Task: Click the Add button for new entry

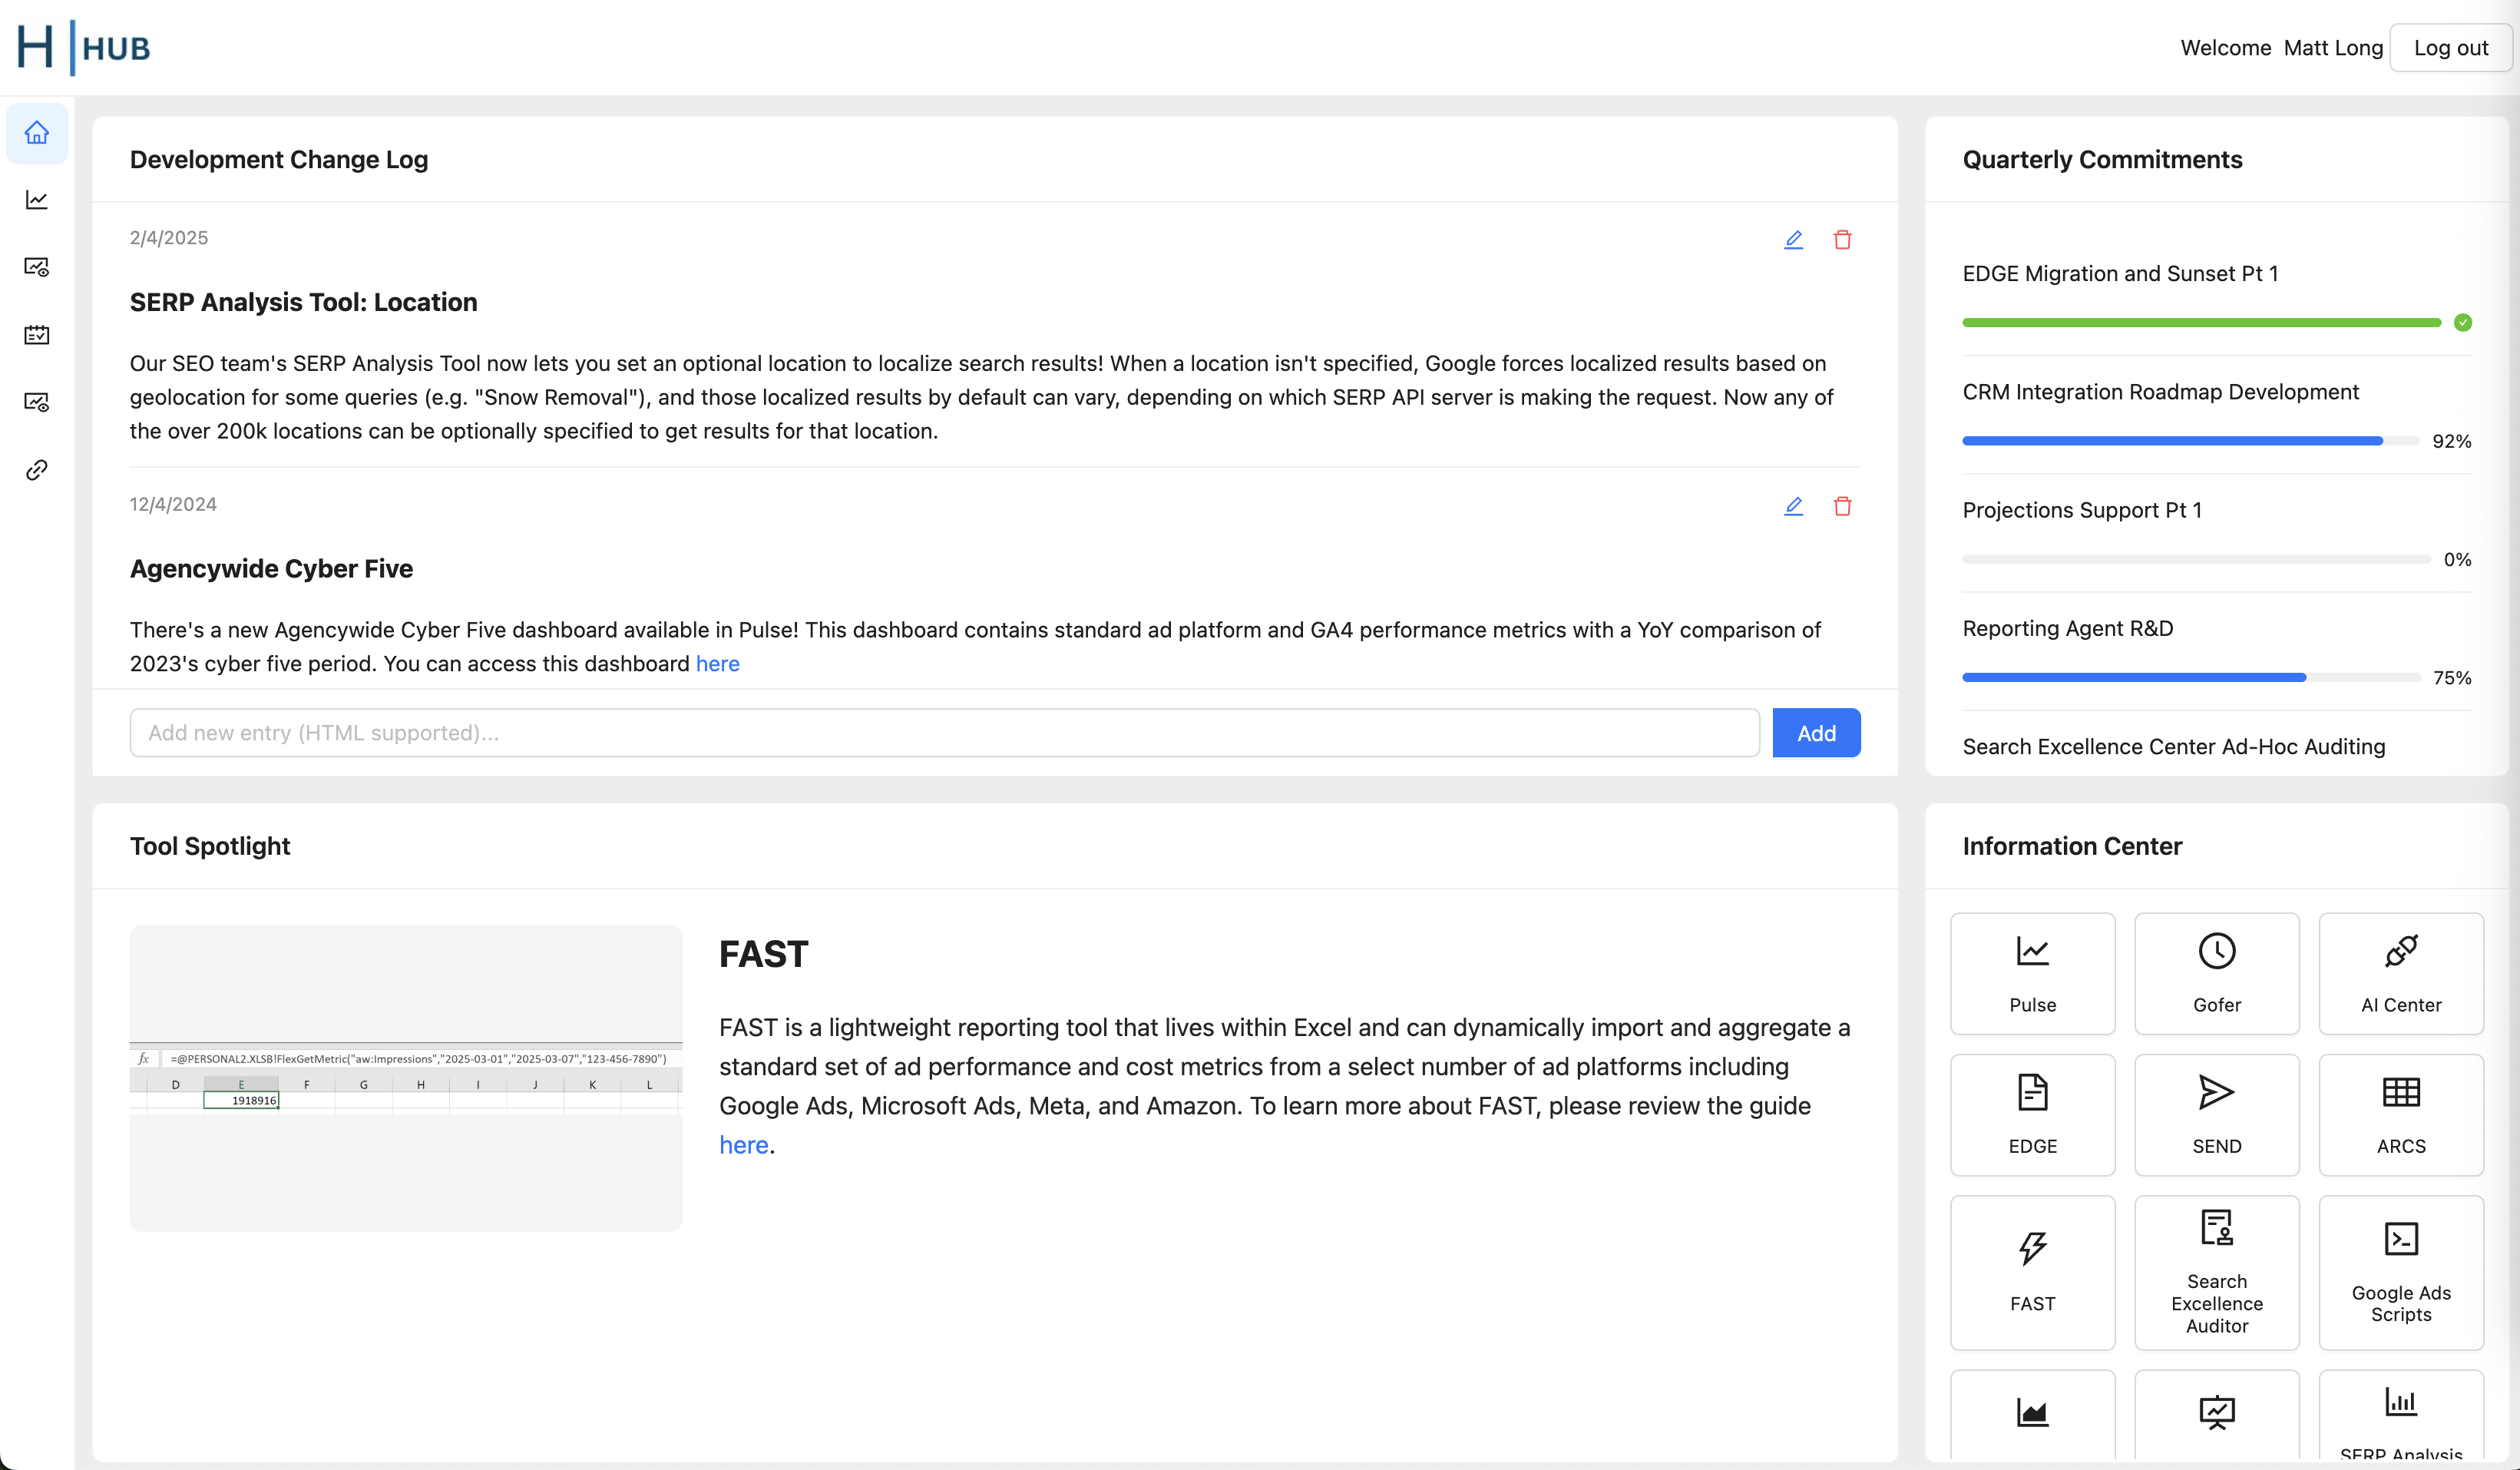Action: click(1816, 732)
